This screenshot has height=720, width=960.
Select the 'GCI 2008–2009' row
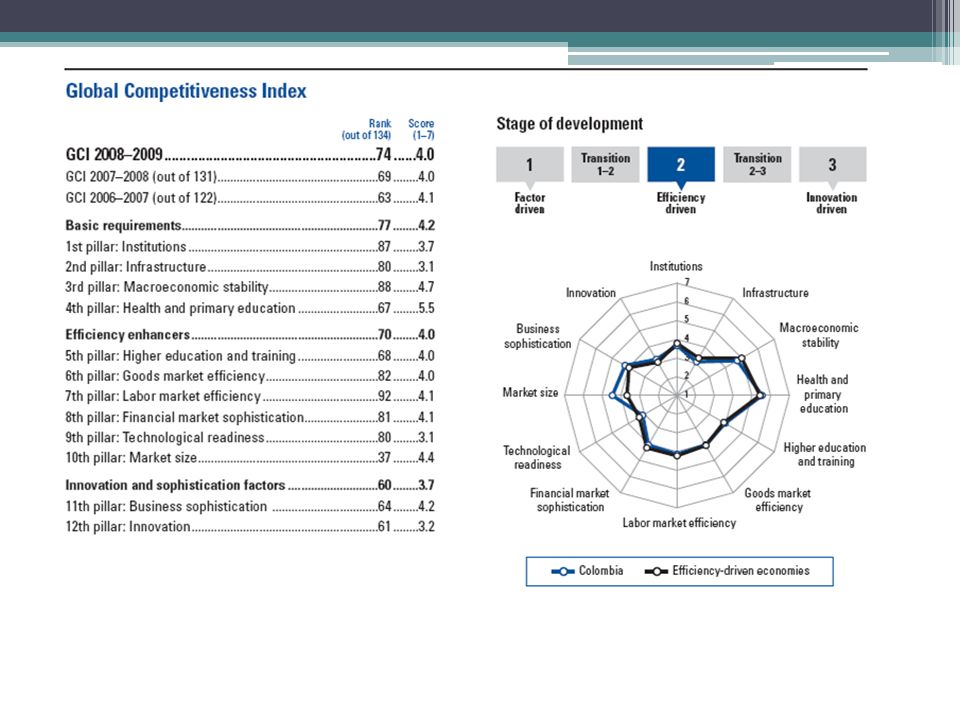250,154
